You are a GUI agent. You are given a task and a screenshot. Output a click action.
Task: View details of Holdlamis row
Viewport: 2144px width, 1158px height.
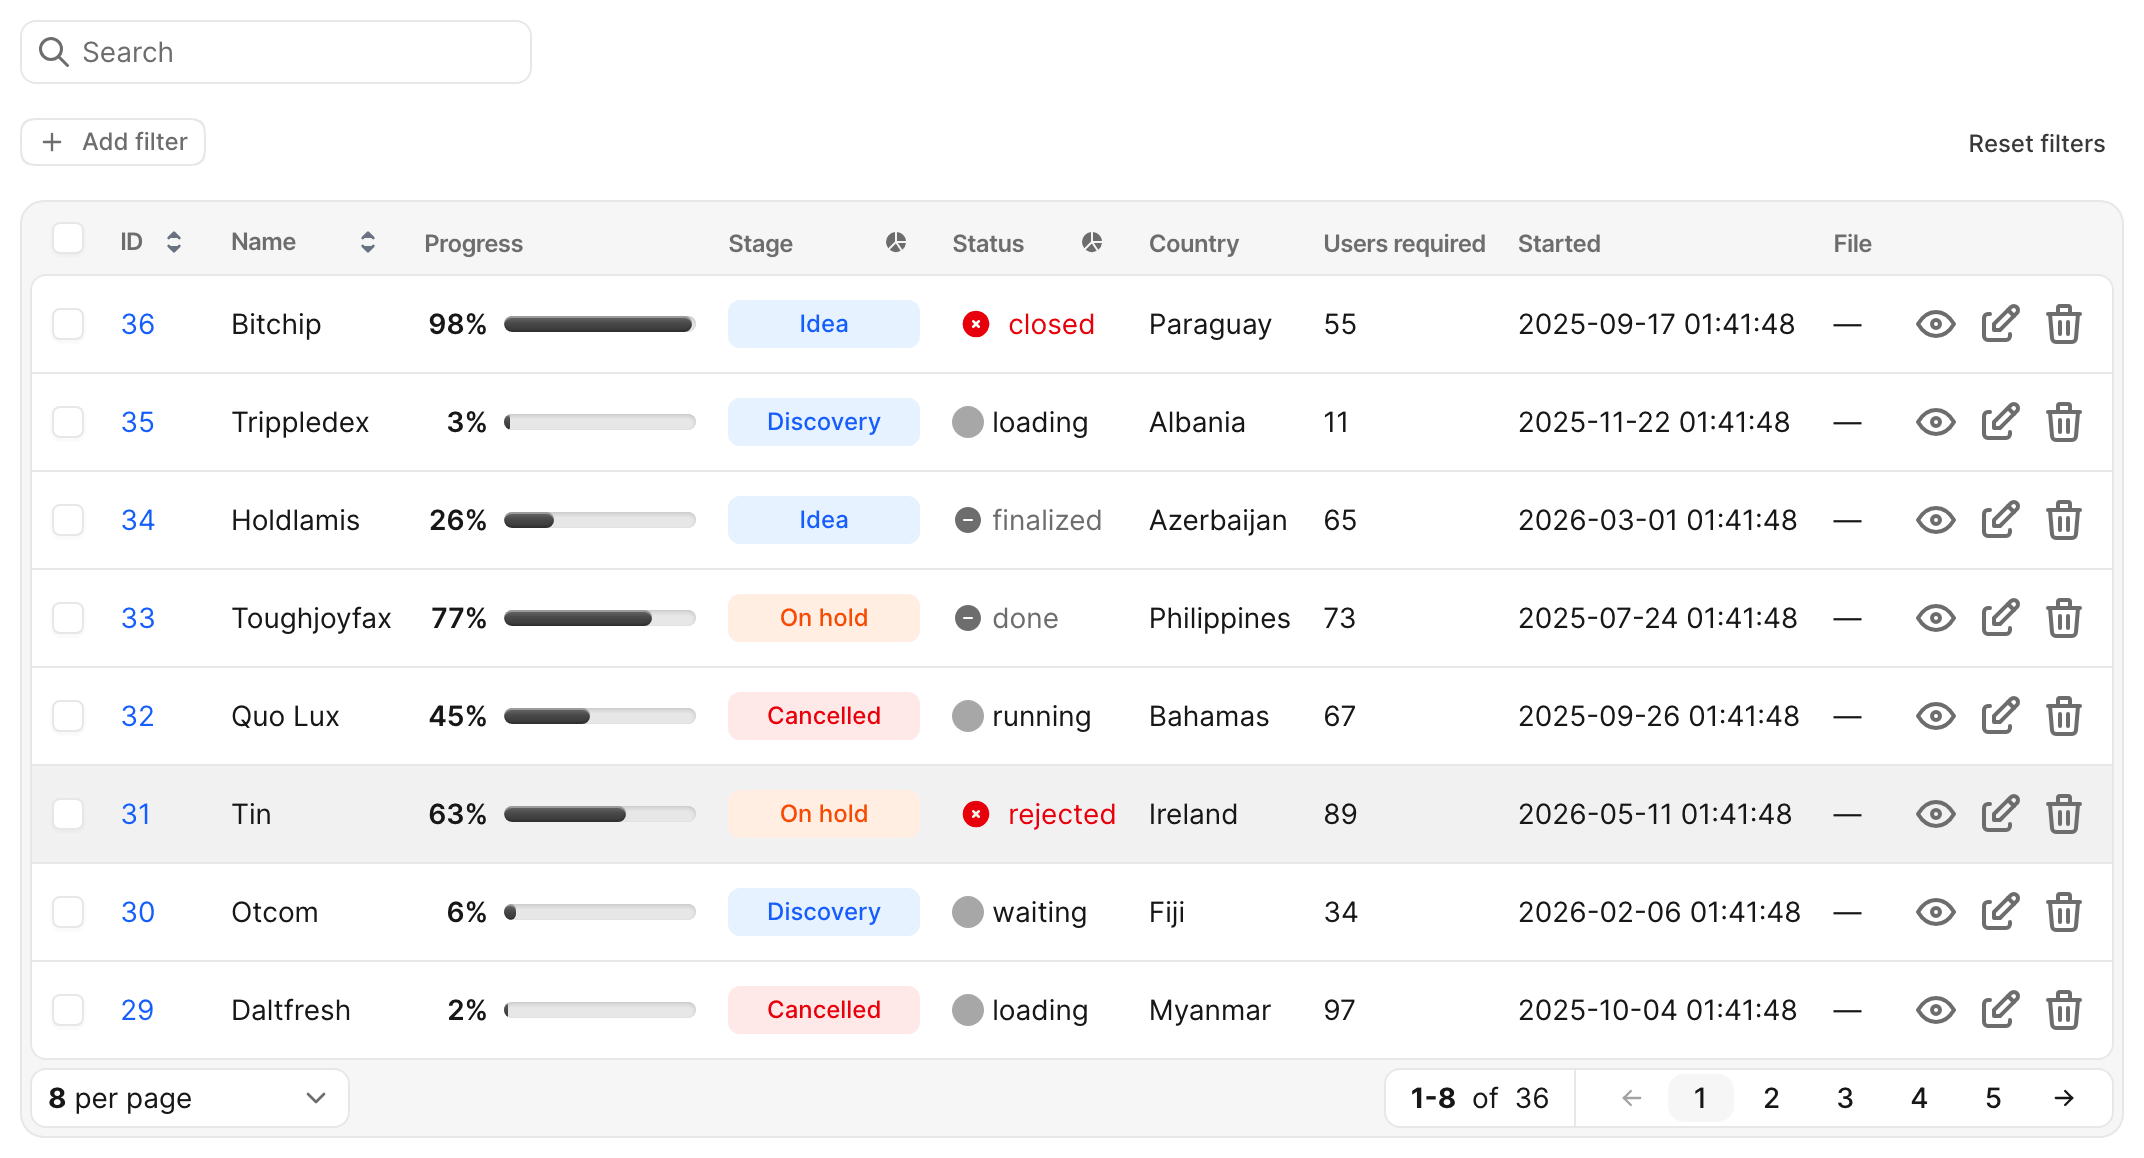(1935, 520)
